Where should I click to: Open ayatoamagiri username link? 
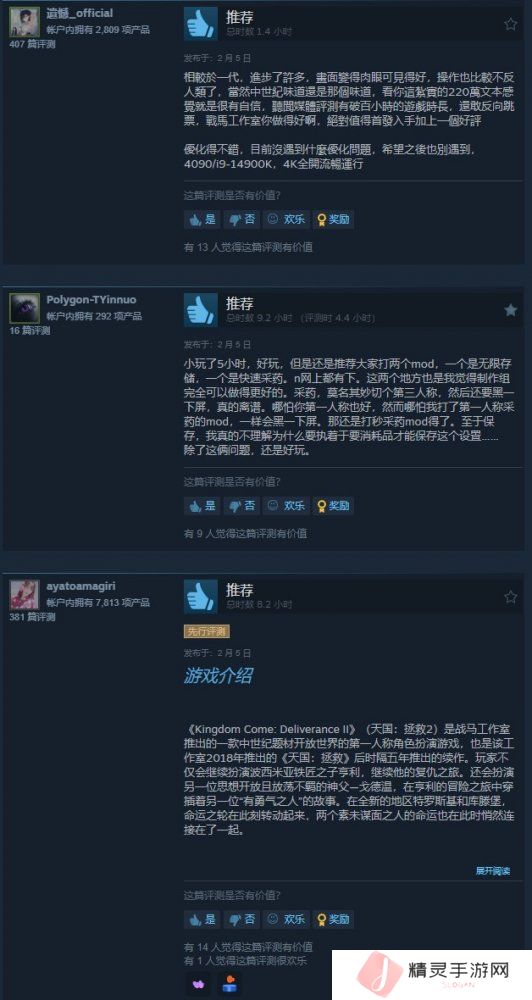click(81, 586)
